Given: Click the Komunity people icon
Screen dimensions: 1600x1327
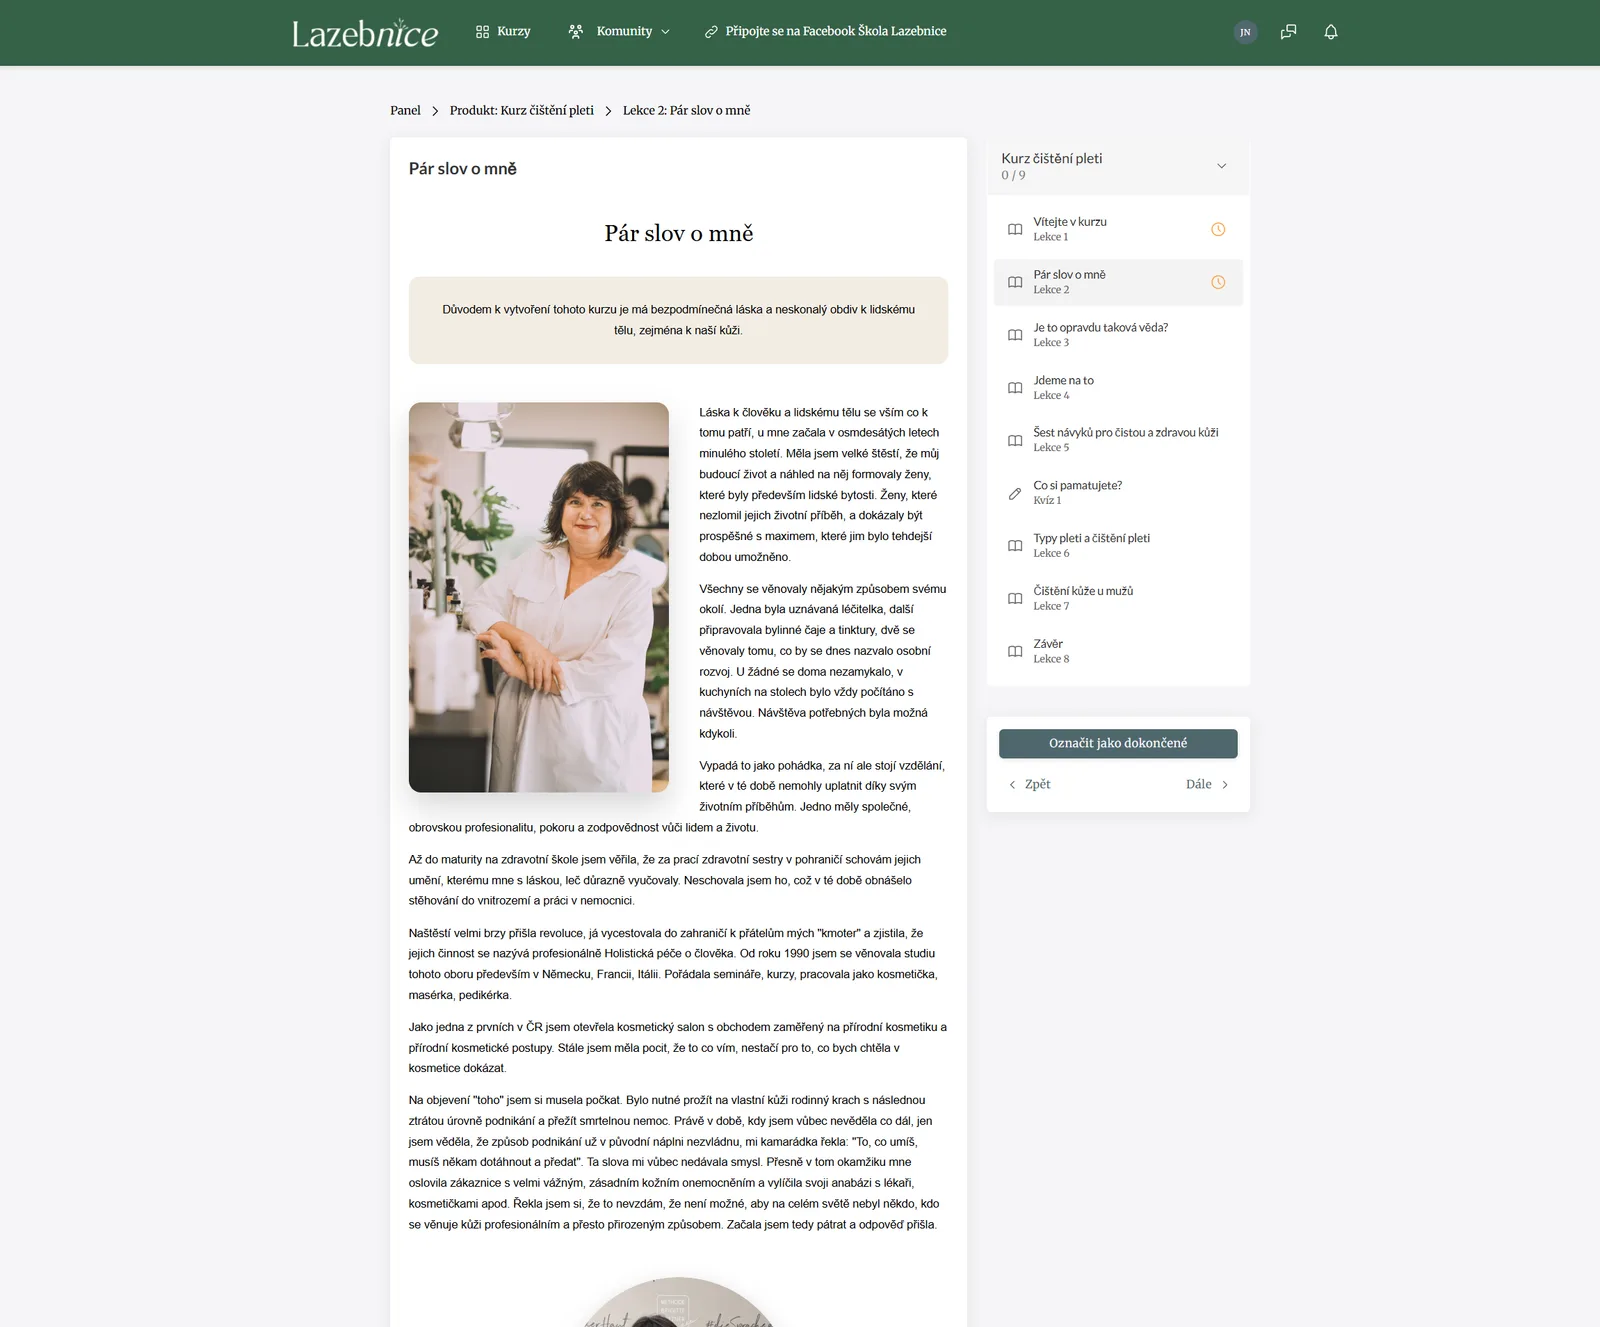Looking at the screenshot, I should pos(576,32).
